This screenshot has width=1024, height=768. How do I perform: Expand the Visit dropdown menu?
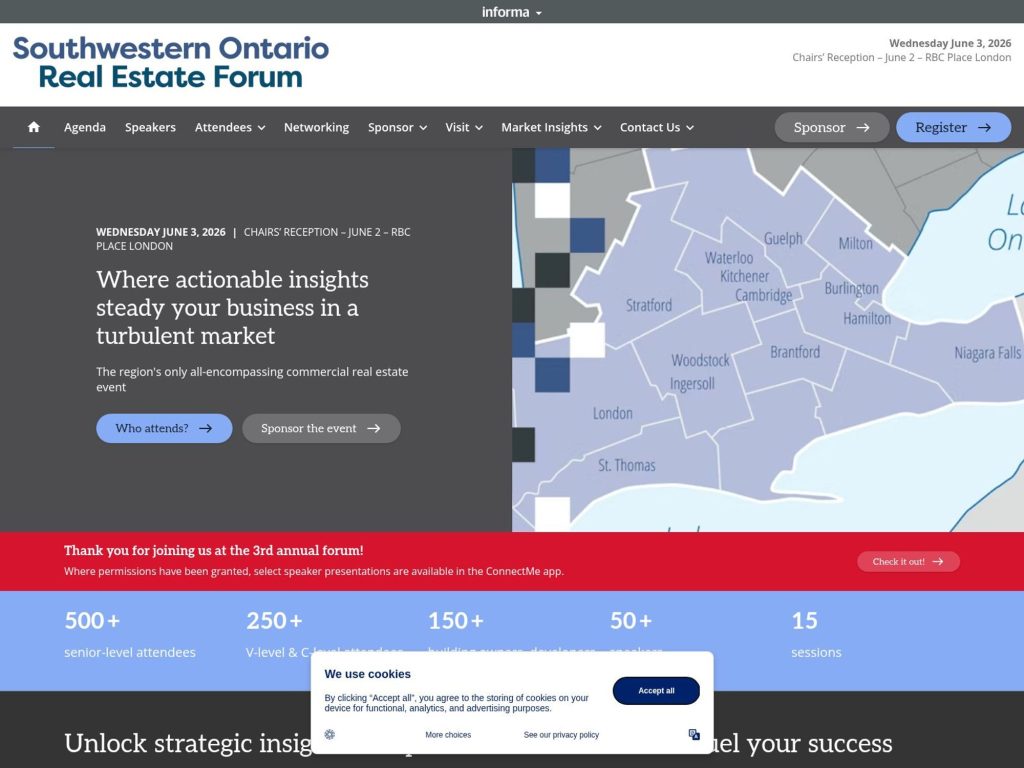point(462,127)
